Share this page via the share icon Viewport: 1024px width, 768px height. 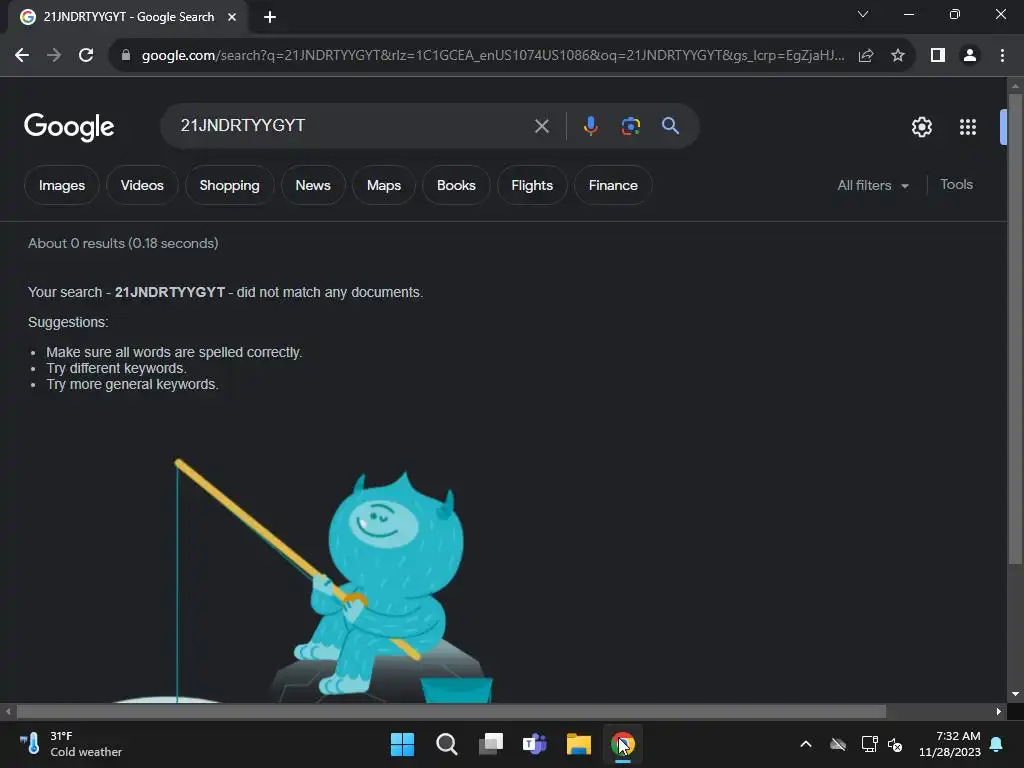pyautogui.click(x=866, y=56)
